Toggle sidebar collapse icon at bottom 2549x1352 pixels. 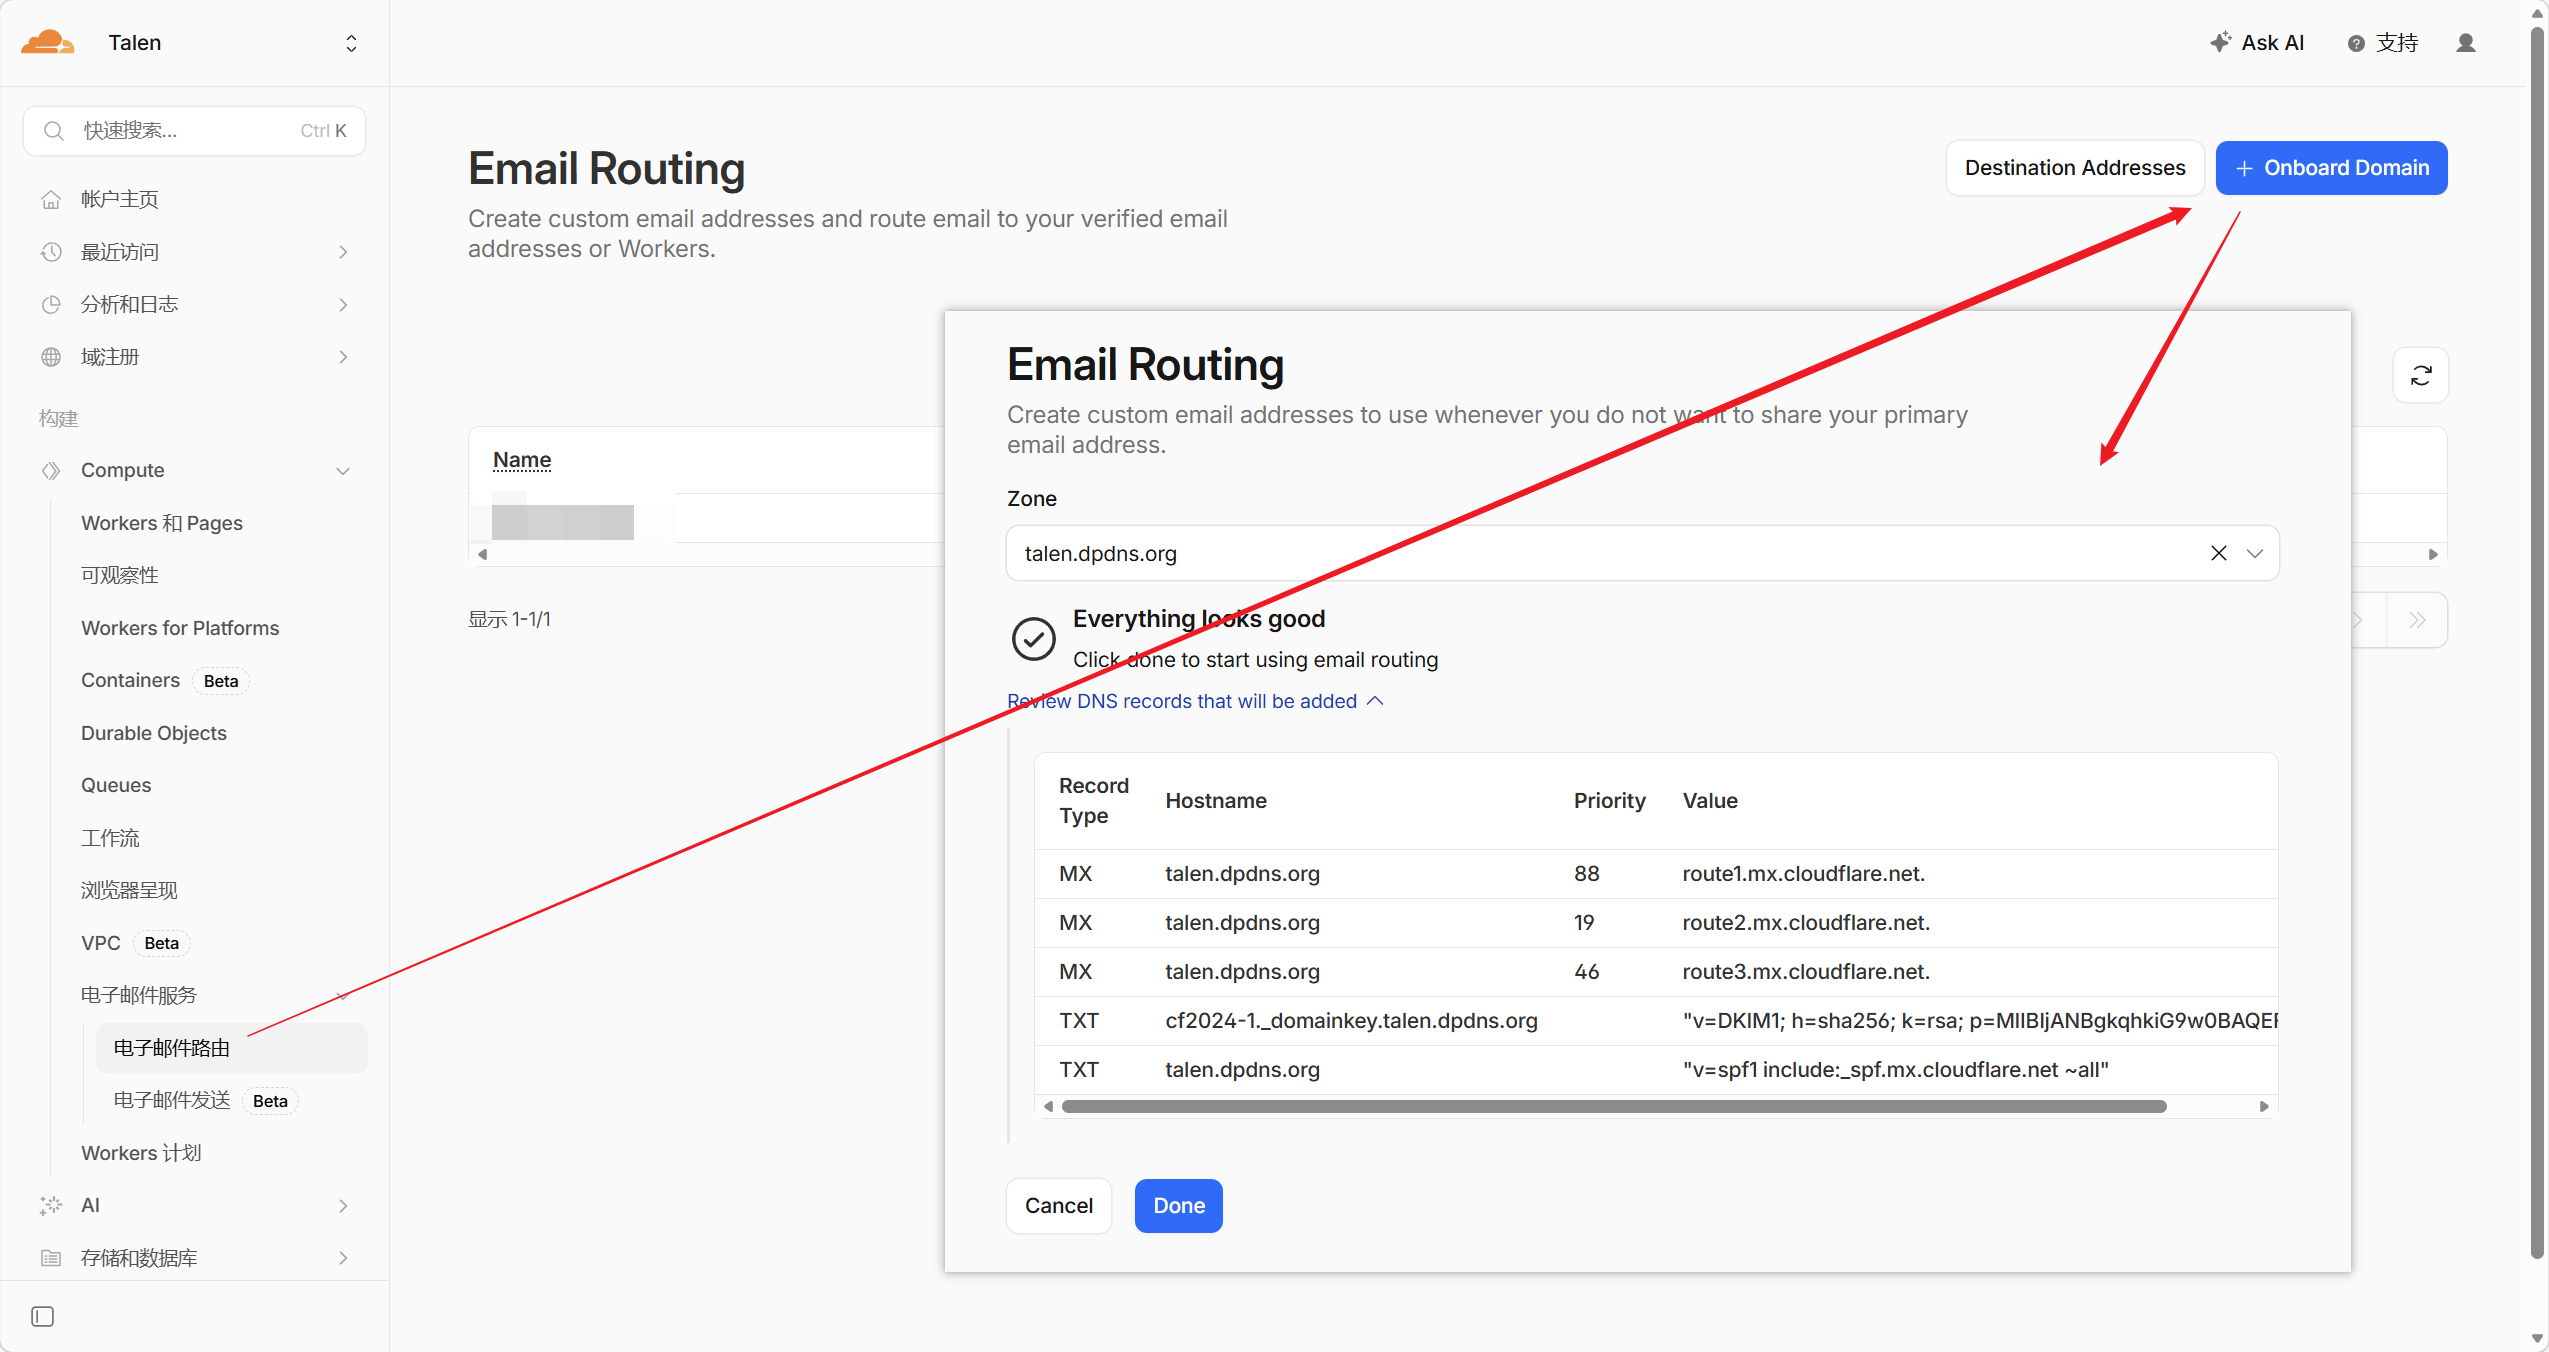pos(42,1316)
